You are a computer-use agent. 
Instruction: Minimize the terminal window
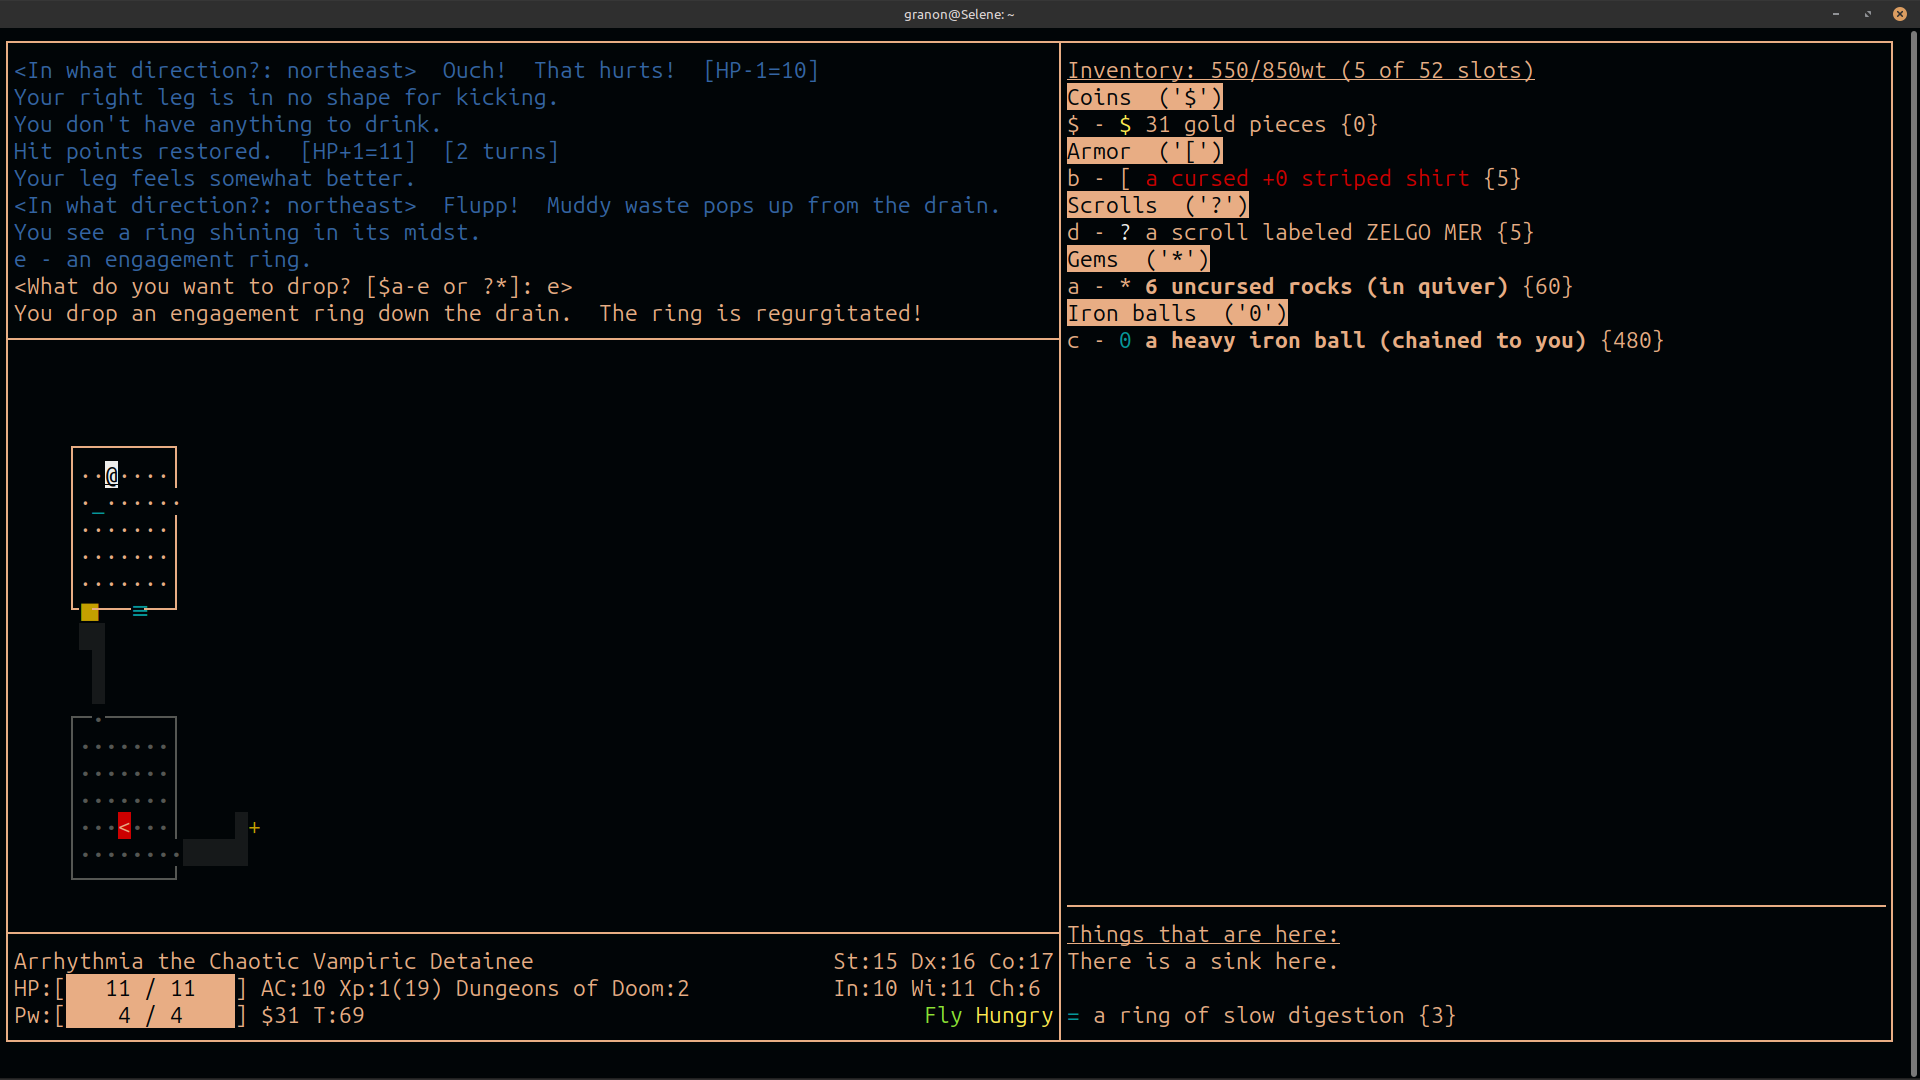1836,14
